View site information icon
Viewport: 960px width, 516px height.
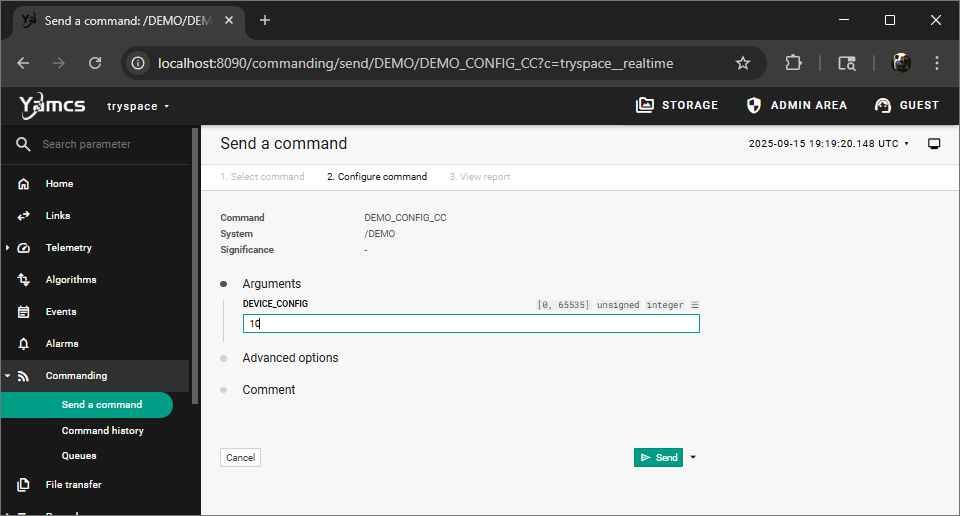pyautogui.click(x=138, y=63)
